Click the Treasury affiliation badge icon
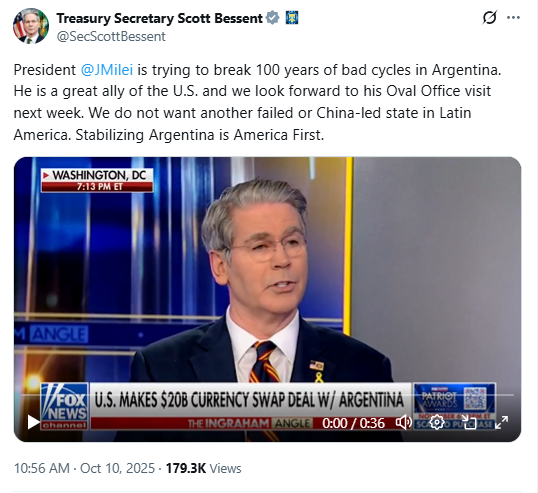538x493 pixels. pos(292,18)
